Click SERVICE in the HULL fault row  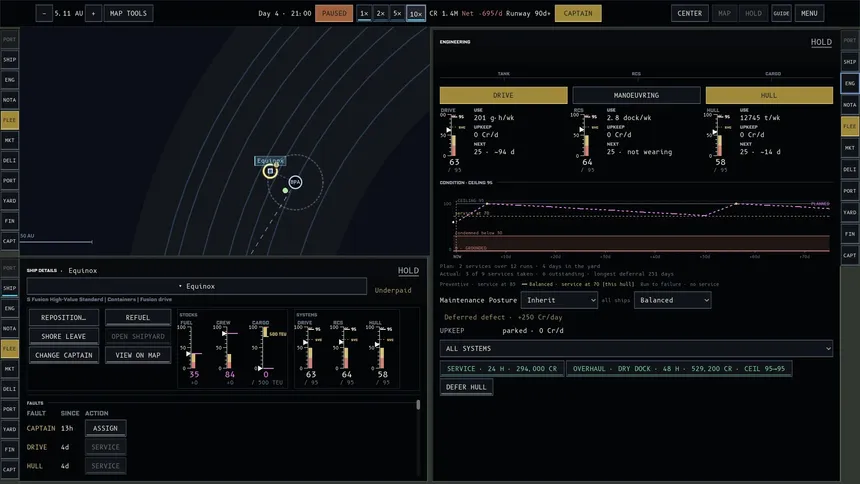[105, 466]
